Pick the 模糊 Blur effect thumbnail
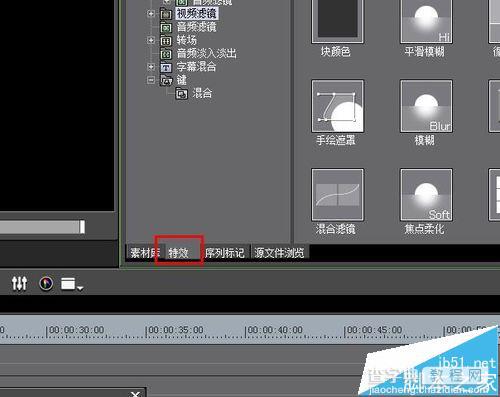The width and height of the screenshot is (500, 397). coord(426,106)
